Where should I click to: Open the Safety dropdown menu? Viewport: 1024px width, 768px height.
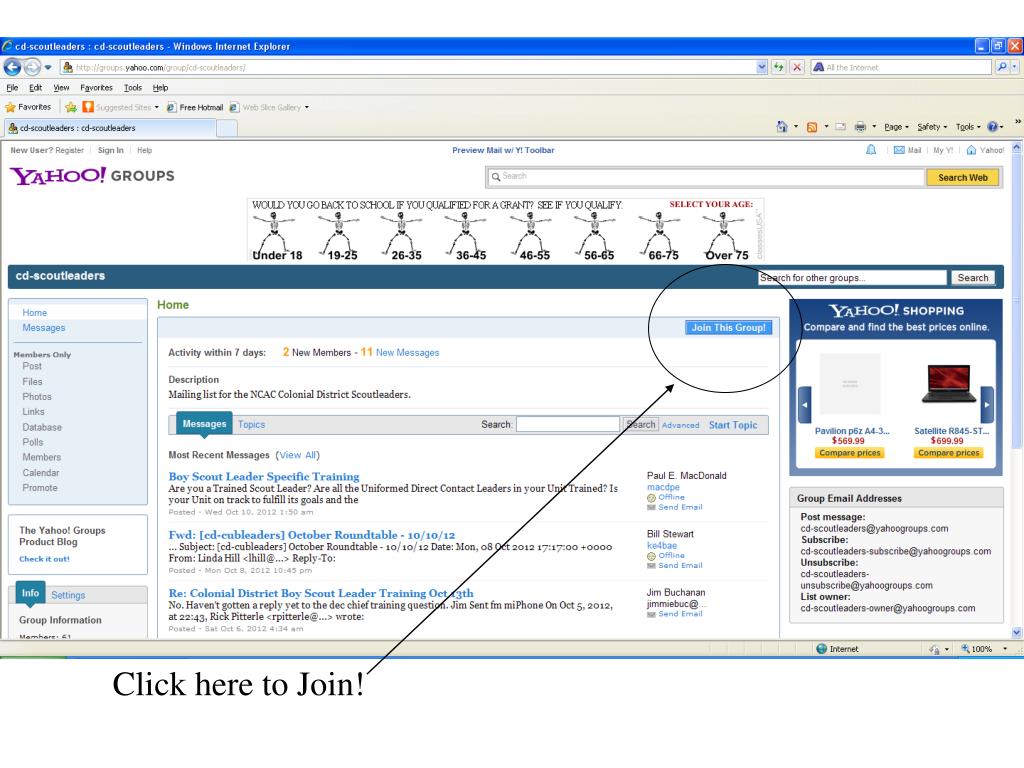coord(932,127)
